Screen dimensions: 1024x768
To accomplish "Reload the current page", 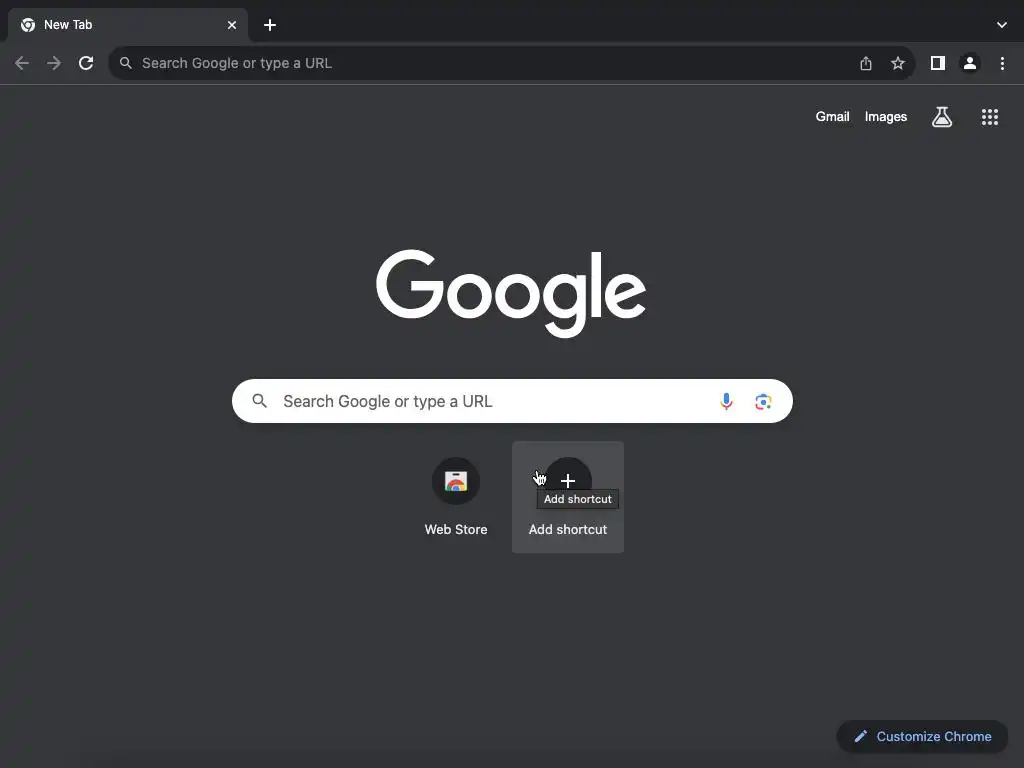I will 86,63.
